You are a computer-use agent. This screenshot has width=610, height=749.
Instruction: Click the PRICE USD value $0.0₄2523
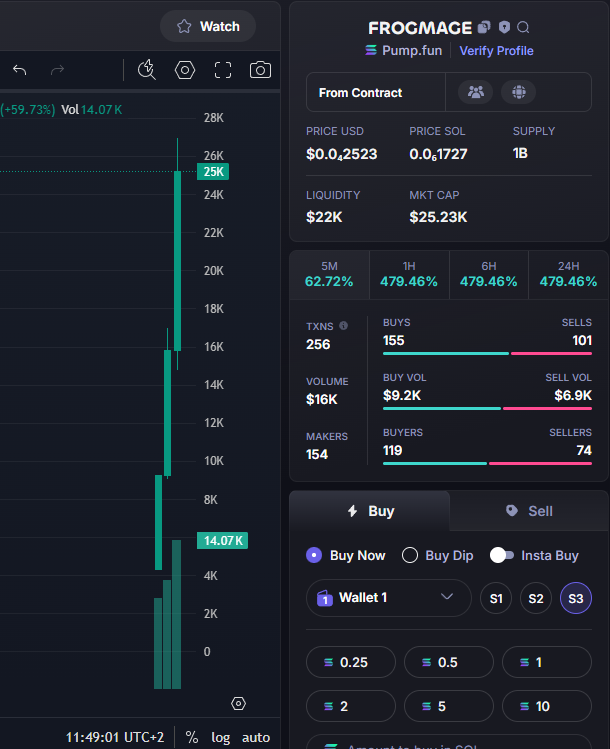pyautogui.click(x=342, y=154)
